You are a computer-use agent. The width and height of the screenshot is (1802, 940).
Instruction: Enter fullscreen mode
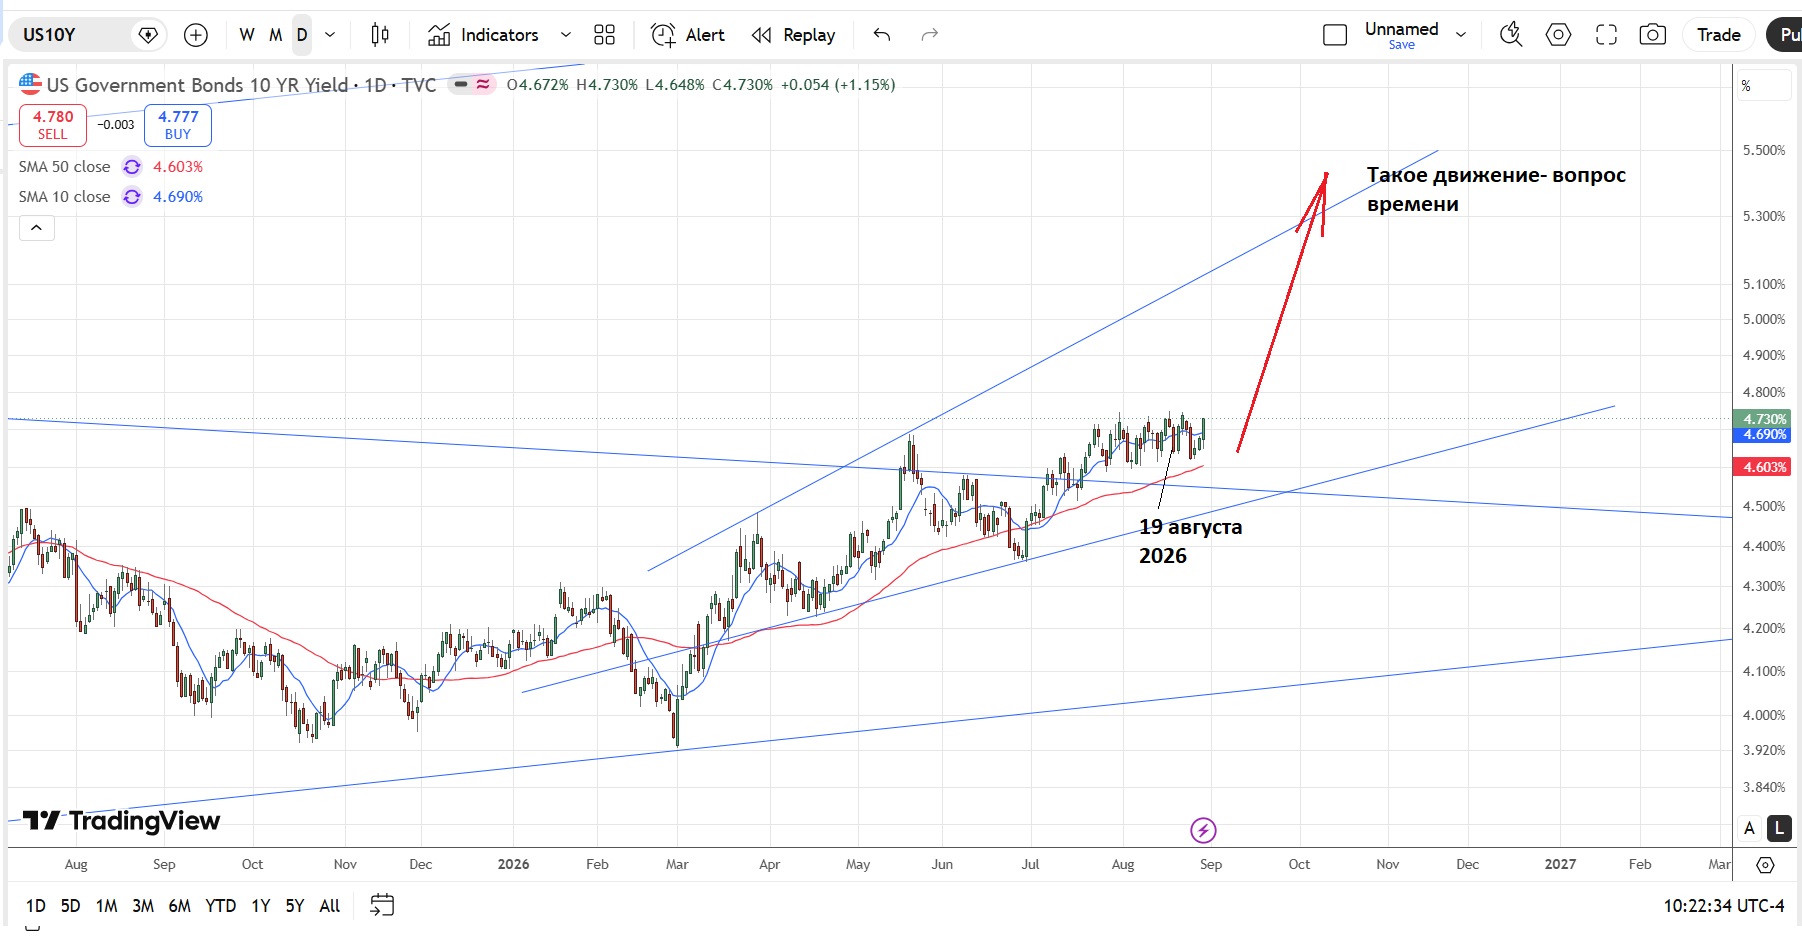point(1606,35)
